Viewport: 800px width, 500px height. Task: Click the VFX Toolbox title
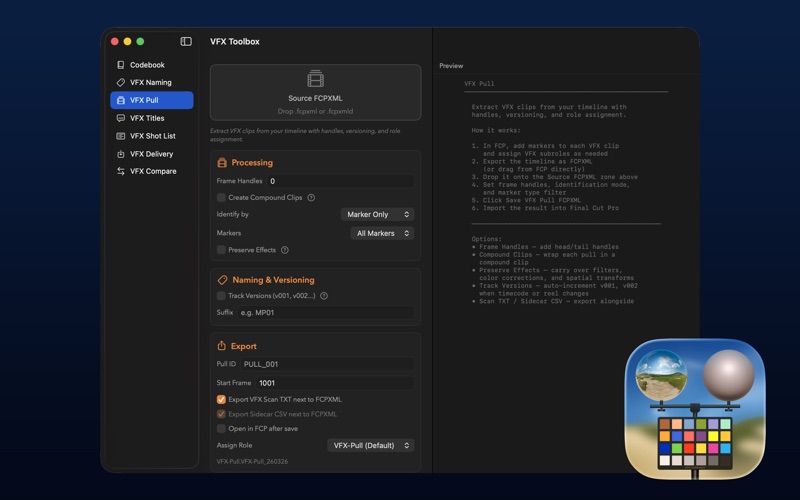pos(235,41)
